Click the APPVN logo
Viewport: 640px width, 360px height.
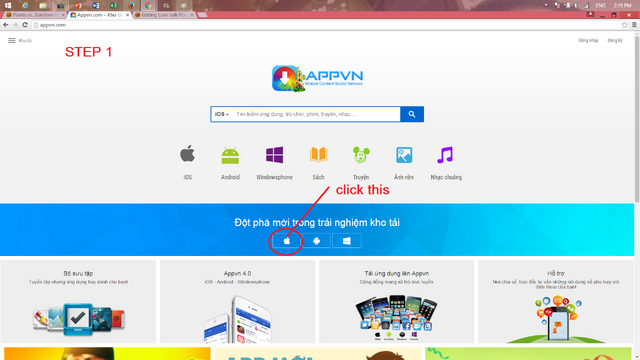(317, 78)
